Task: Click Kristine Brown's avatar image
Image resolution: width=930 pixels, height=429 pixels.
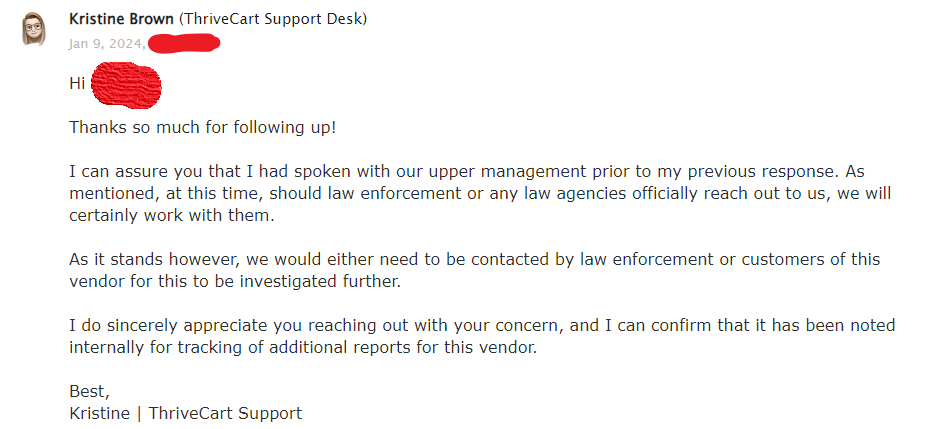Action: click(33, 28)
